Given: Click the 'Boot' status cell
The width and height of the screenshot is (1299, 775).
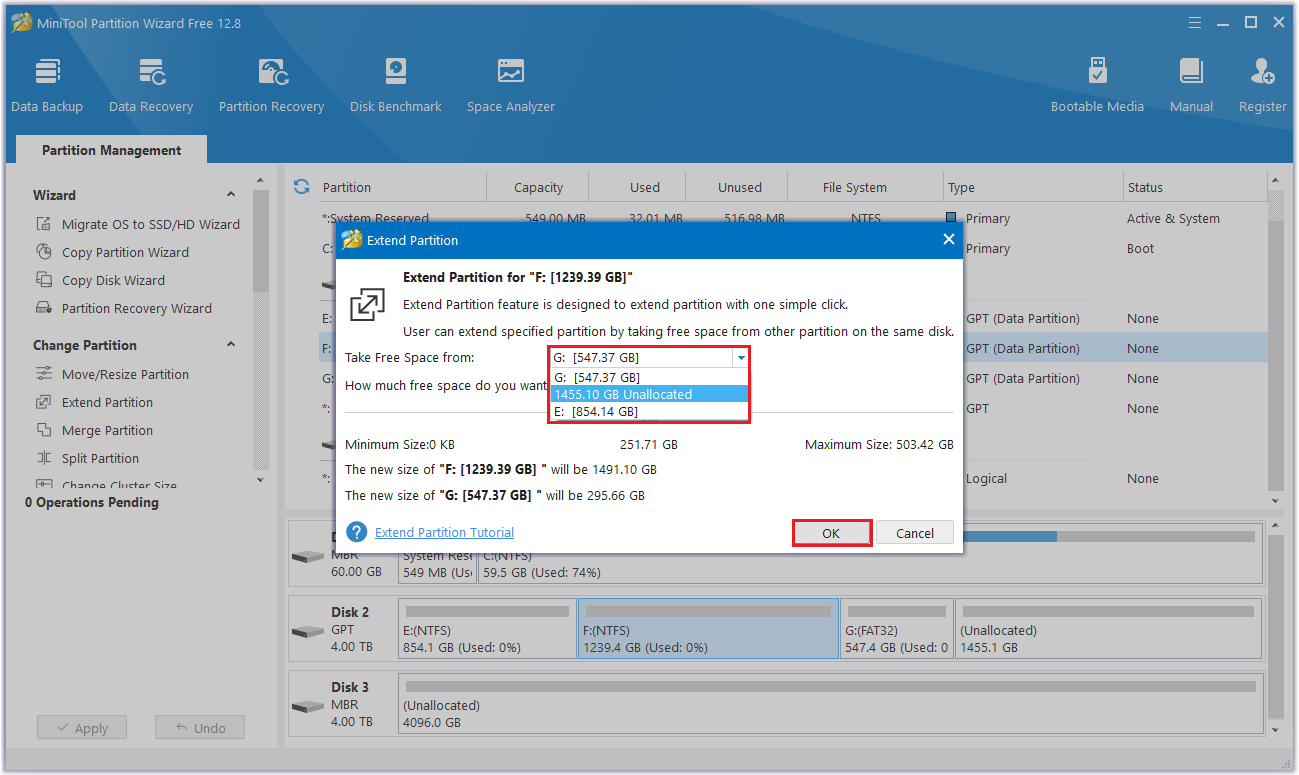Looking at the screenshot, I should (x=1140, y=248).
